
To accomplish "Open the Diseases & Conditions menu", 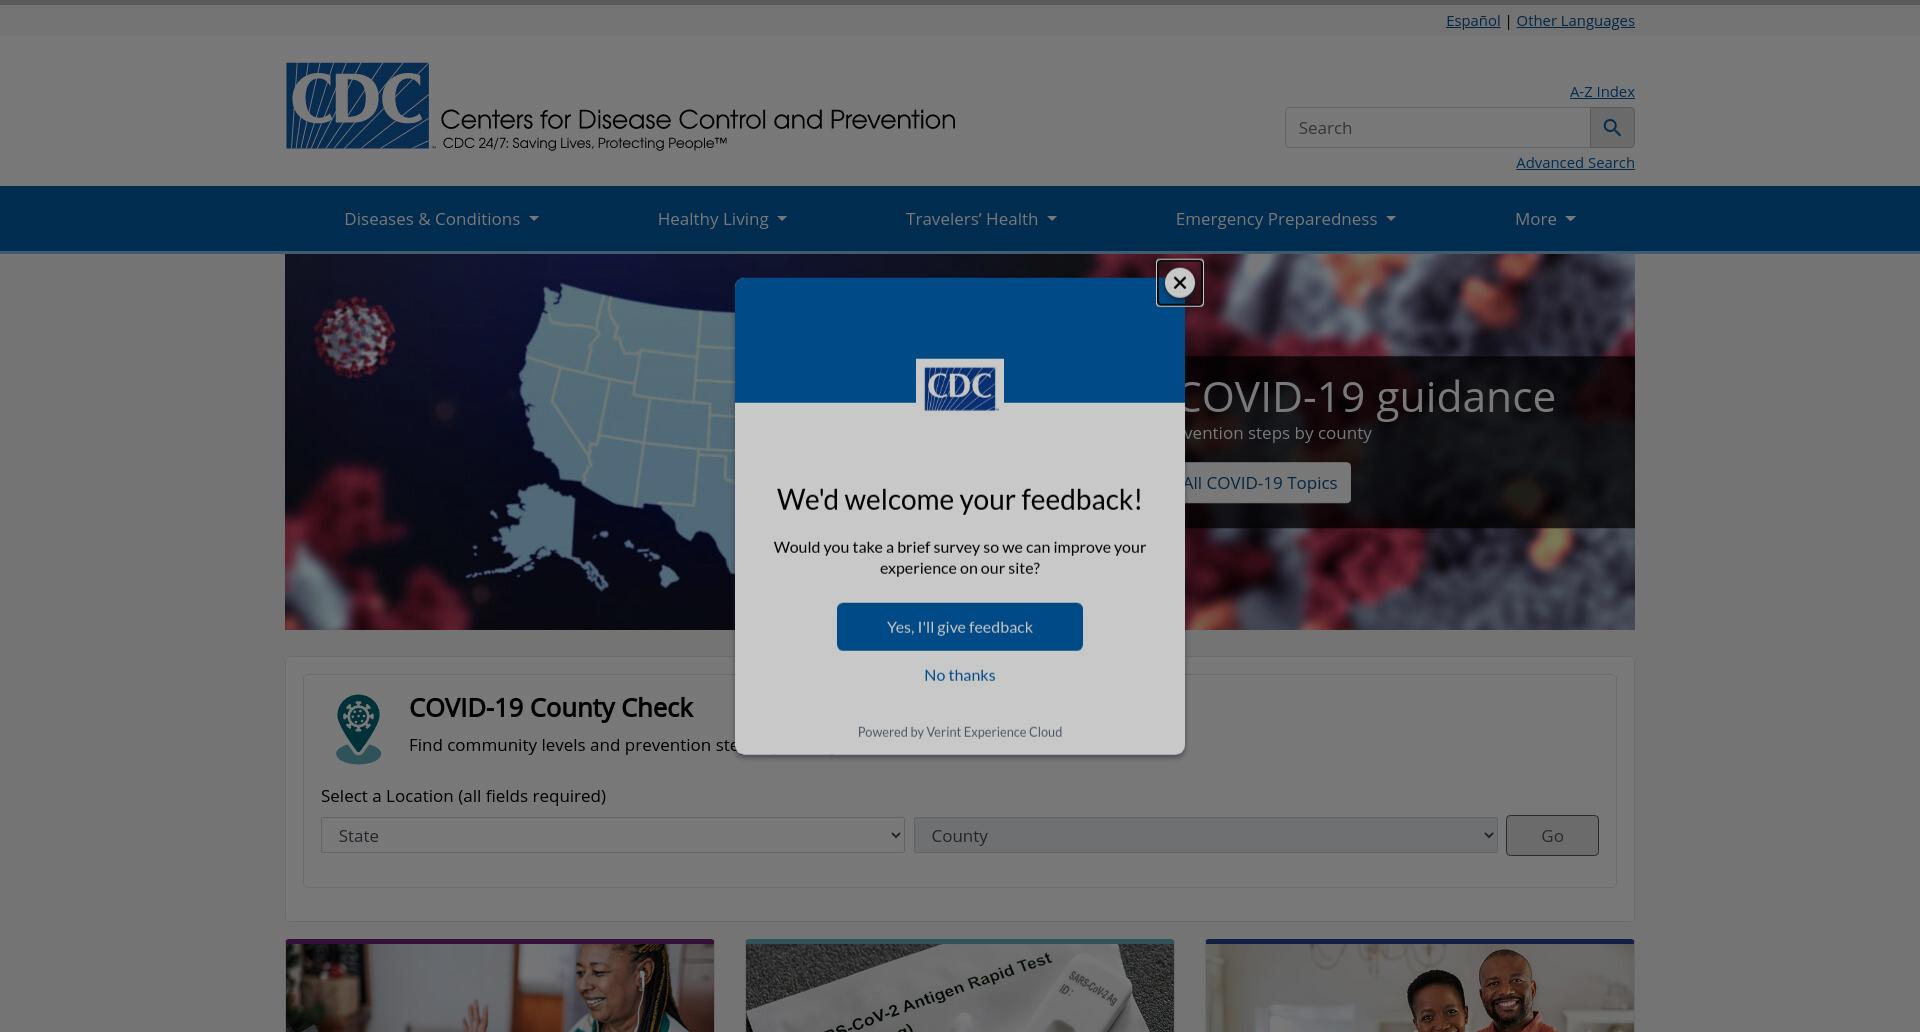I will coord(441,219).
